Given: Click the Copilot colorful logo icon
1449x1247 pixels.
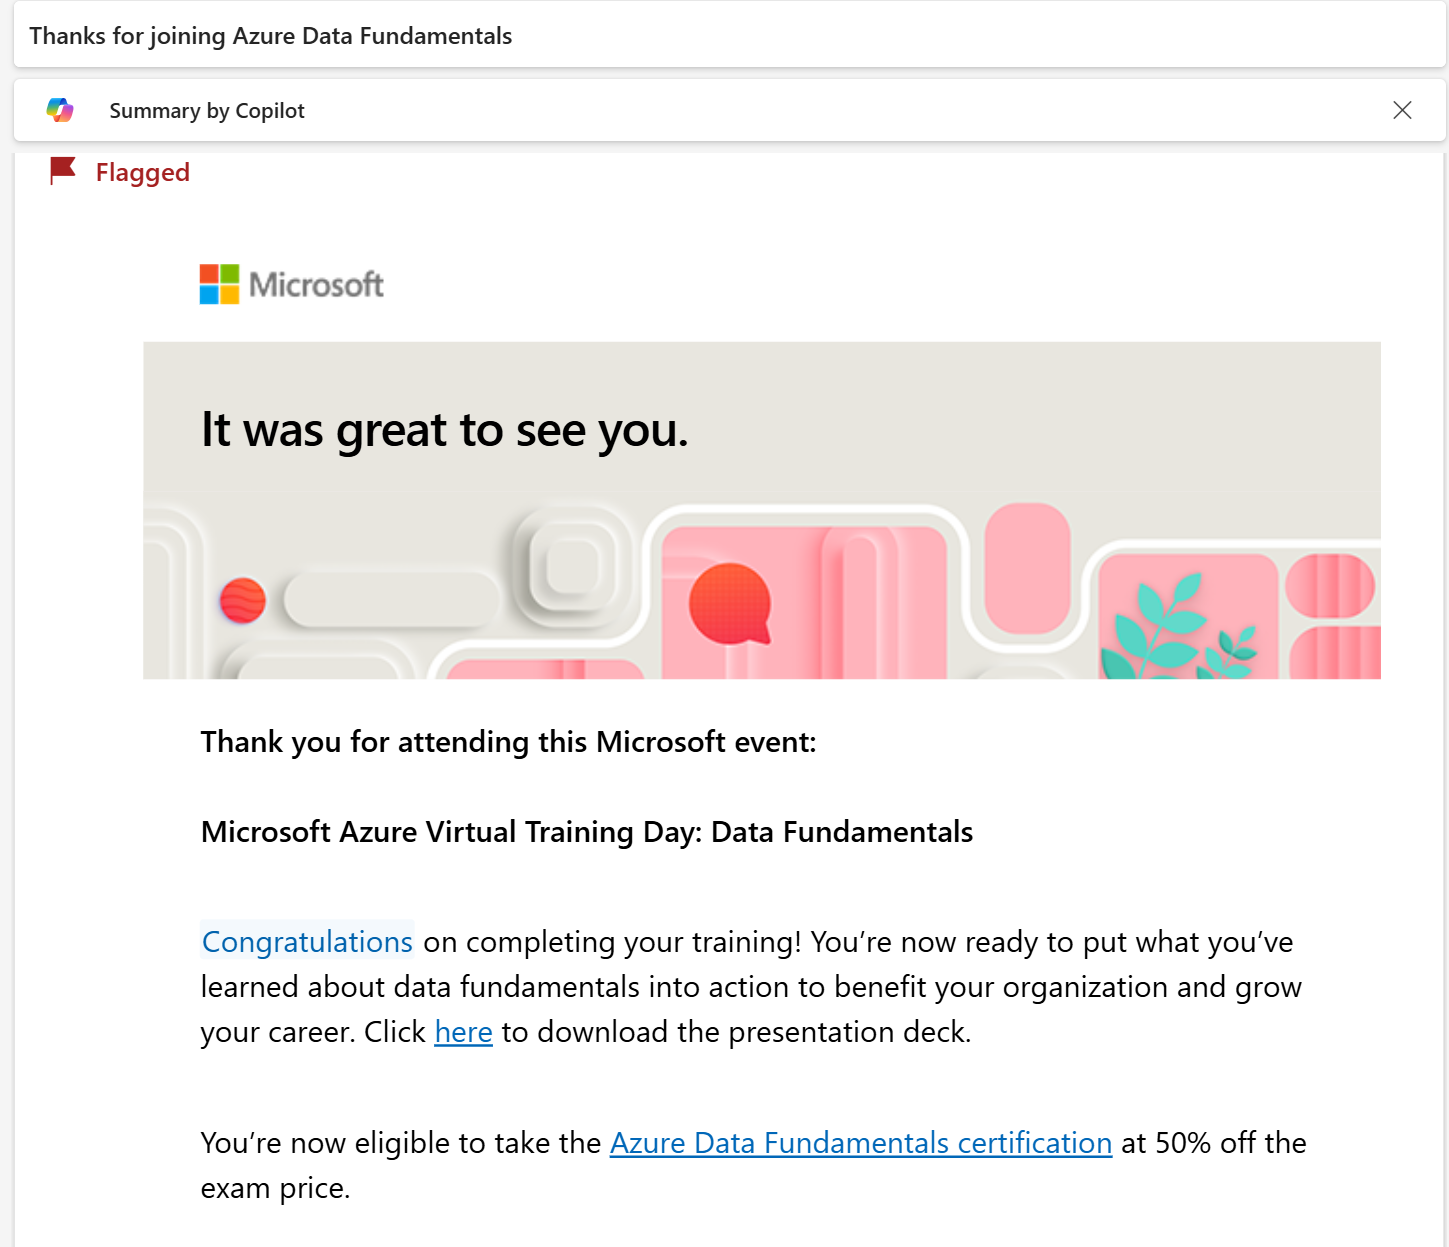Looking at the screenshot, I should 60,110.
